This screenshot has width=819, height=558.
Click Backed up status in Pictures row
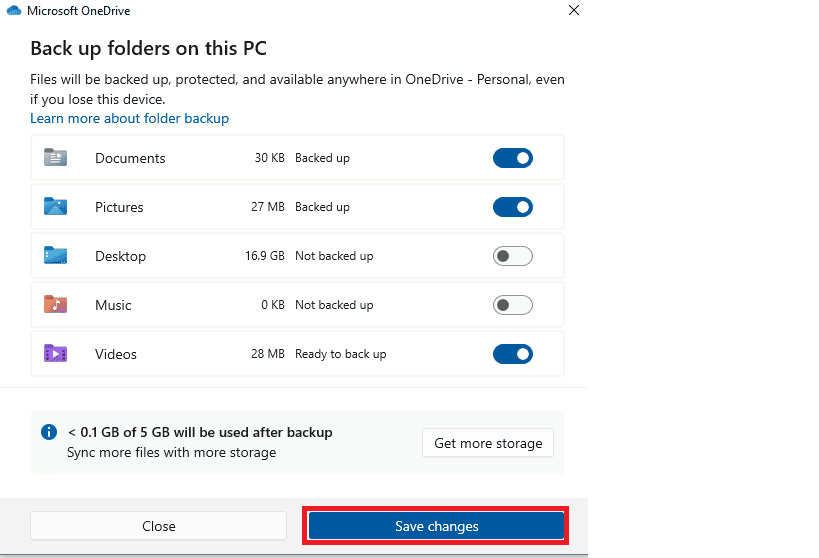pos(322,207)
